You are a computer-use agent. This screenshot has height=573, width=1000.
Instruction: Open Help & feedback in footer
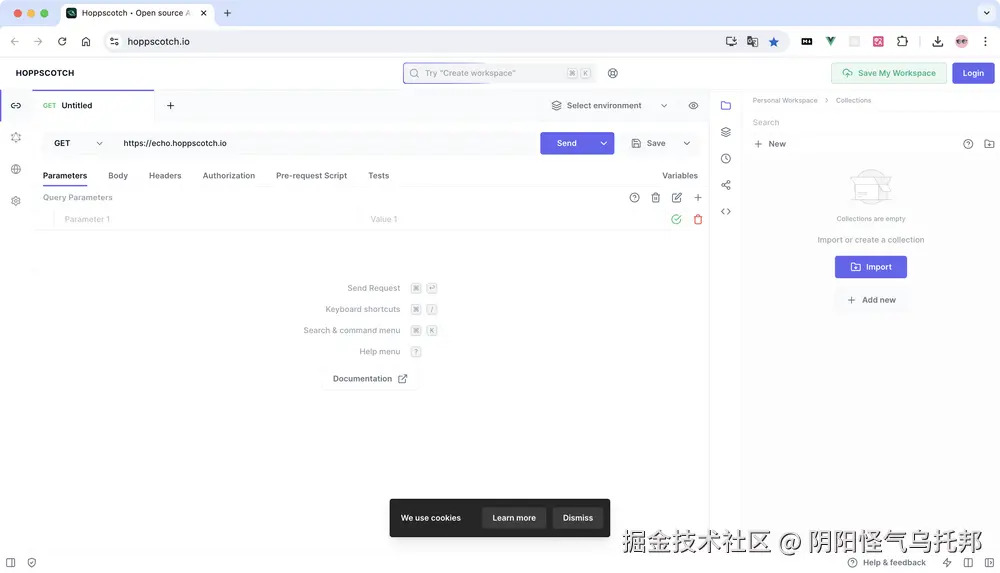[886, 563]
